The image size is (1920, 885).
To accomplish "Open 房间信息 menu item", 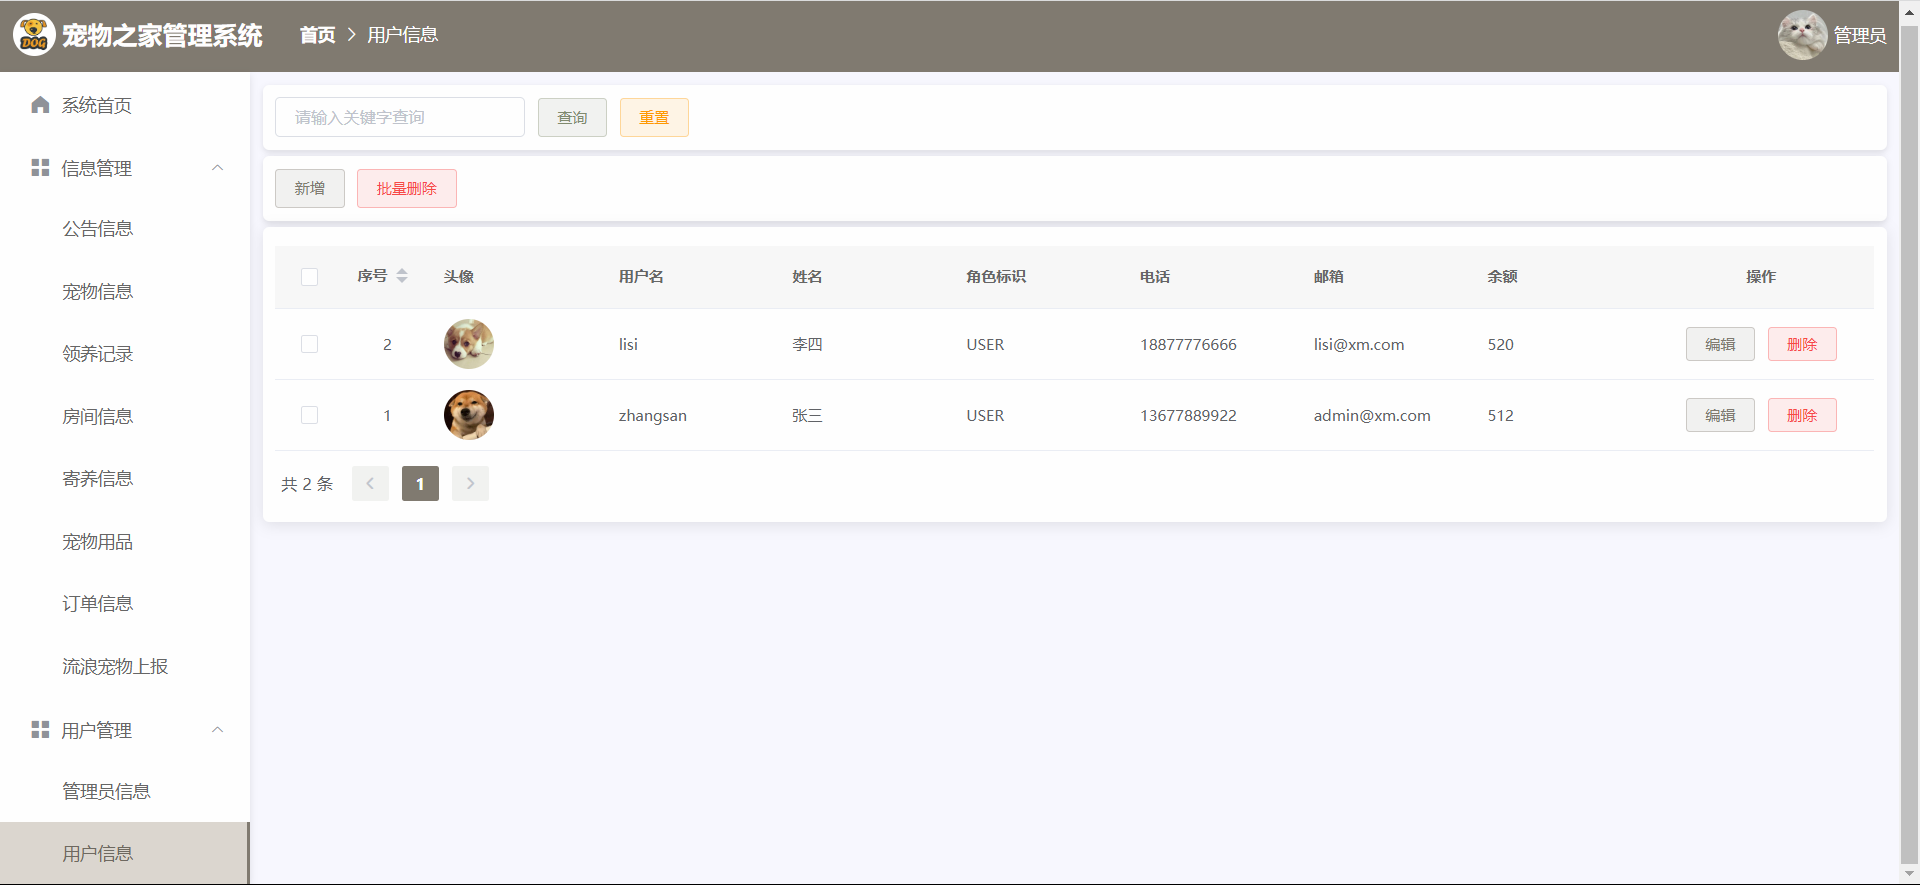I will [x=125, y=417].
